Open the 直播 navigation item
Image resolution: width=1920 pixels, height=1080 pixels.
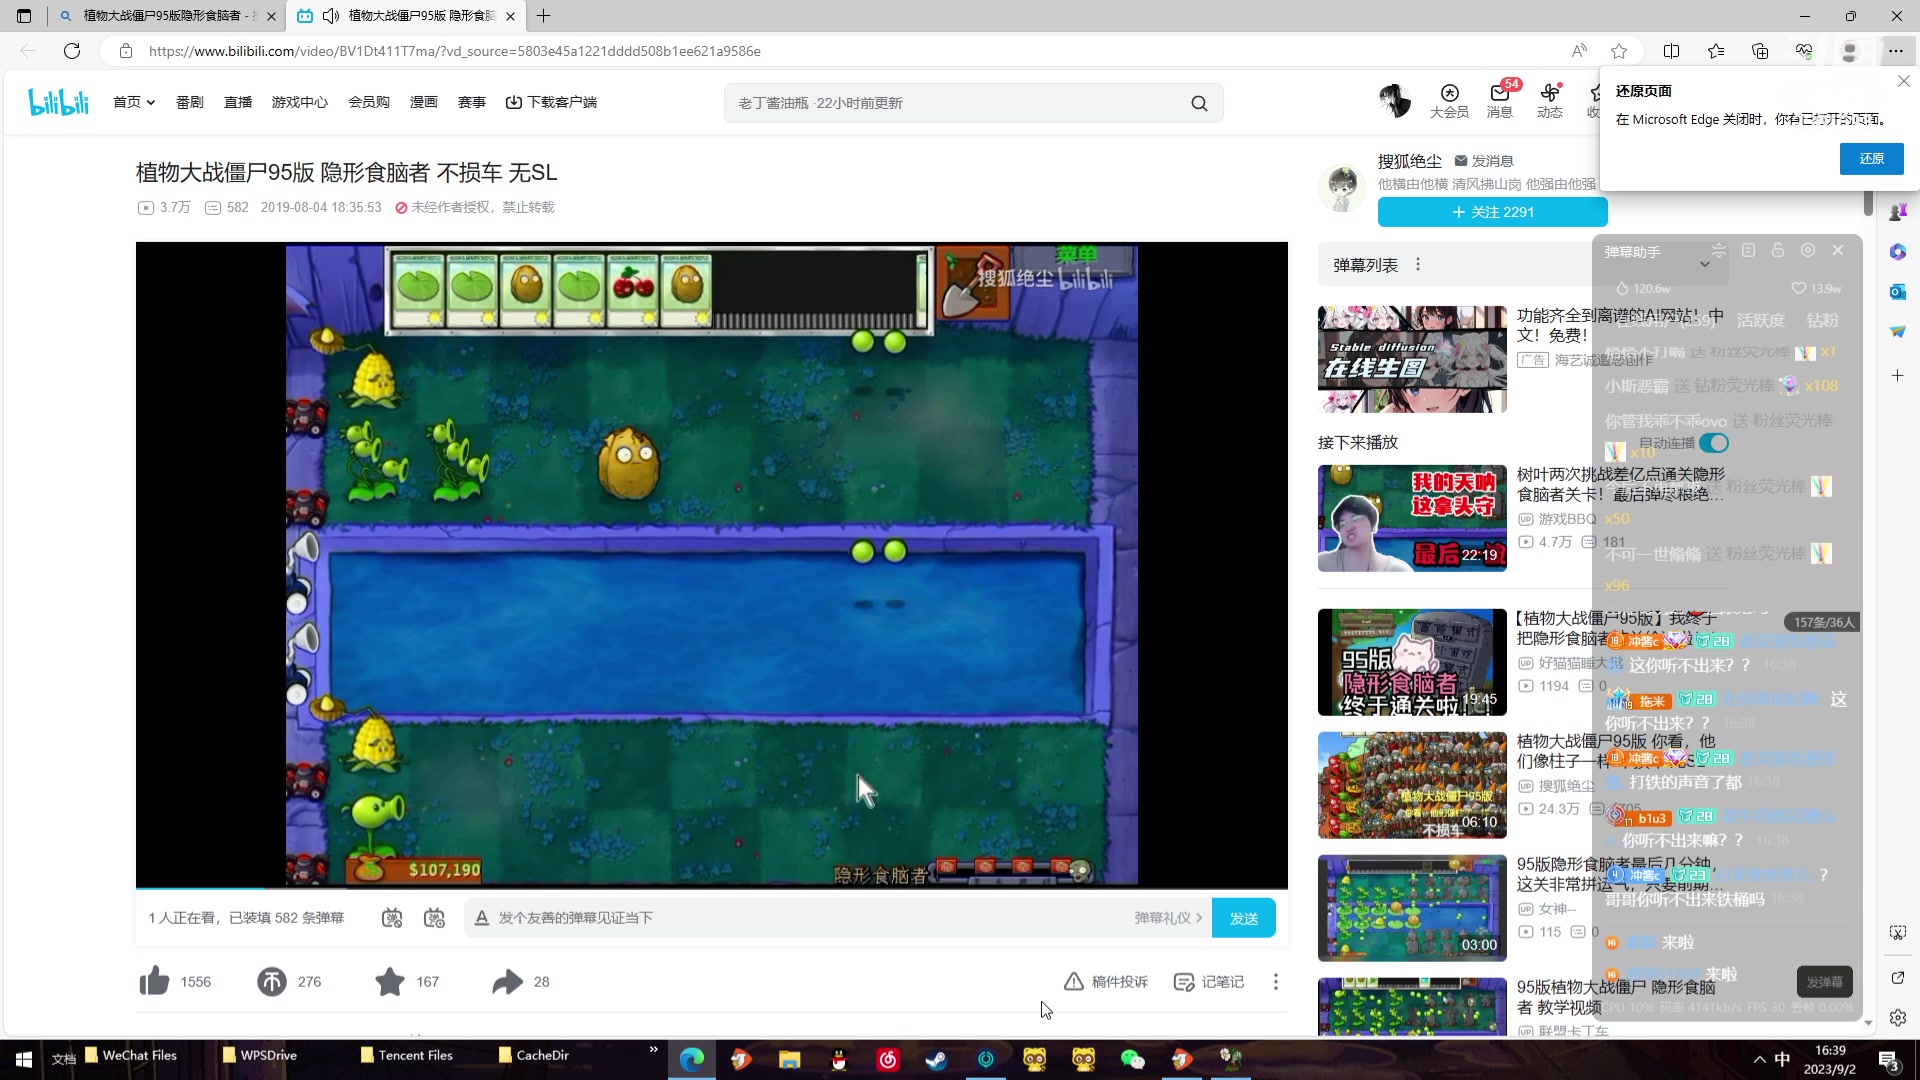[238, 102]
